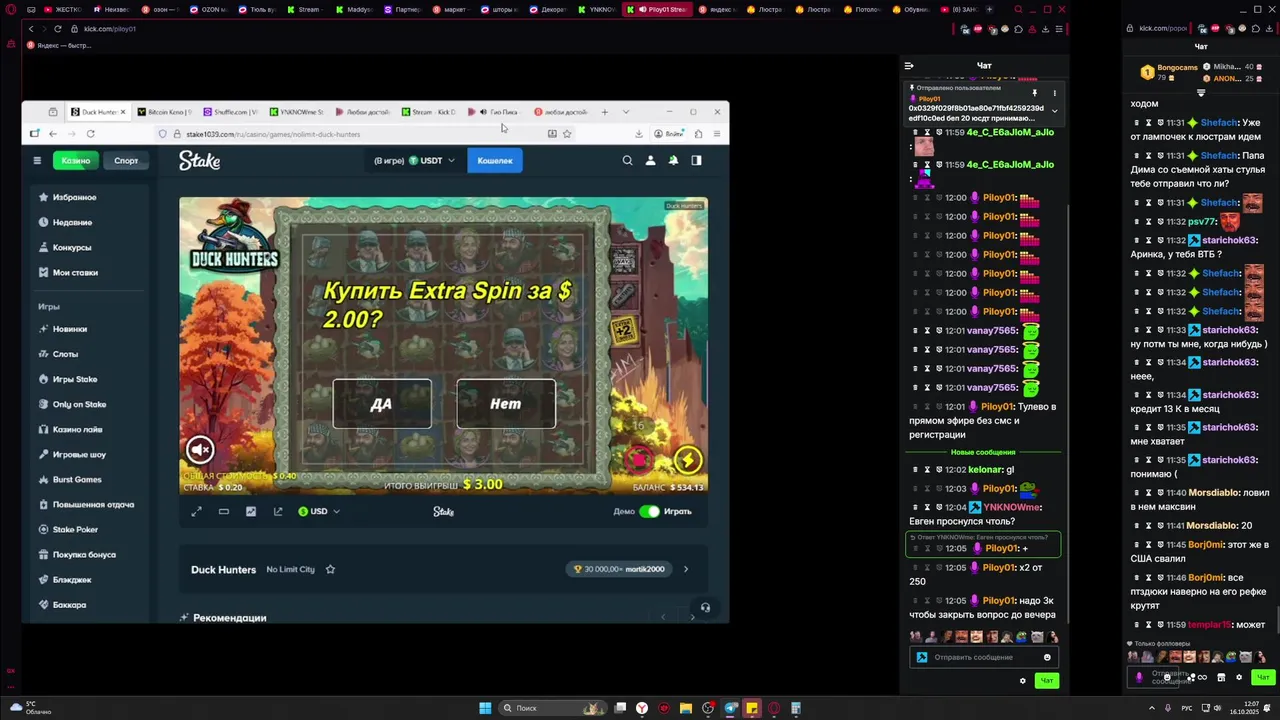1280x720 pixels.
Task: Click the Stake logo
Action: click(199, 160)
